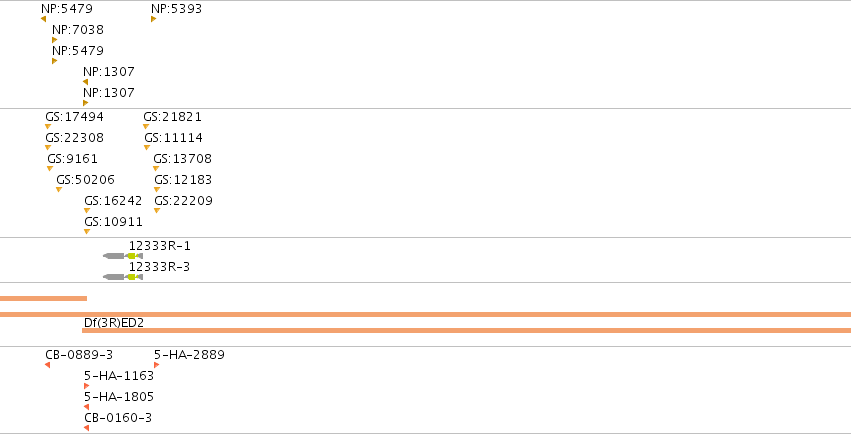Click the GS:17494 triangle marker

click(48, 126)
